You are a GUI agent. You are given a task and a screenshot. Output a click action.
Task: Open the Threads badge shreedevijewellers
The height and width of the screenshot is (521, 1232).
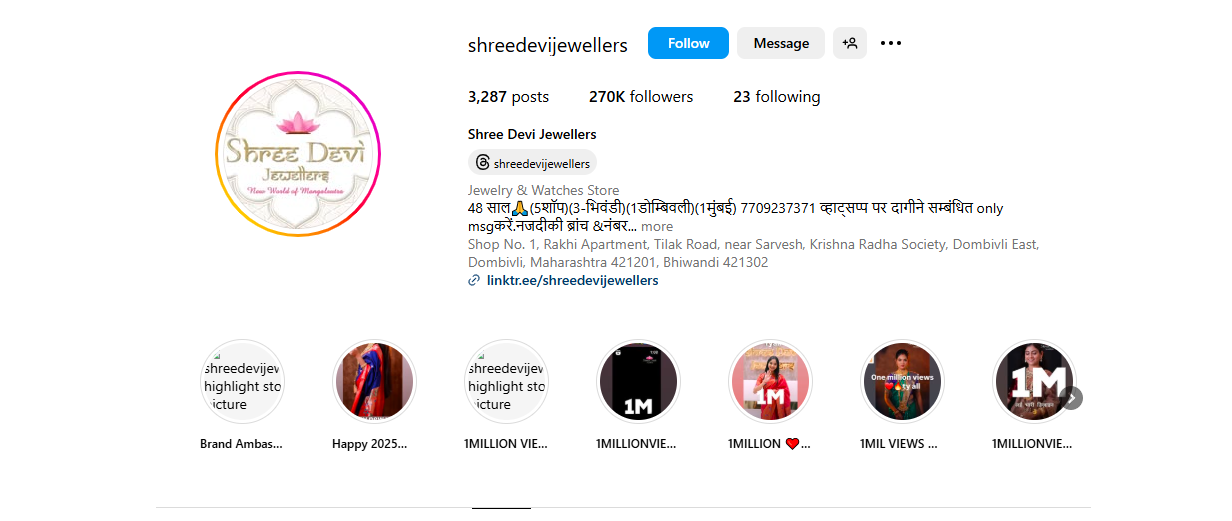532,163
